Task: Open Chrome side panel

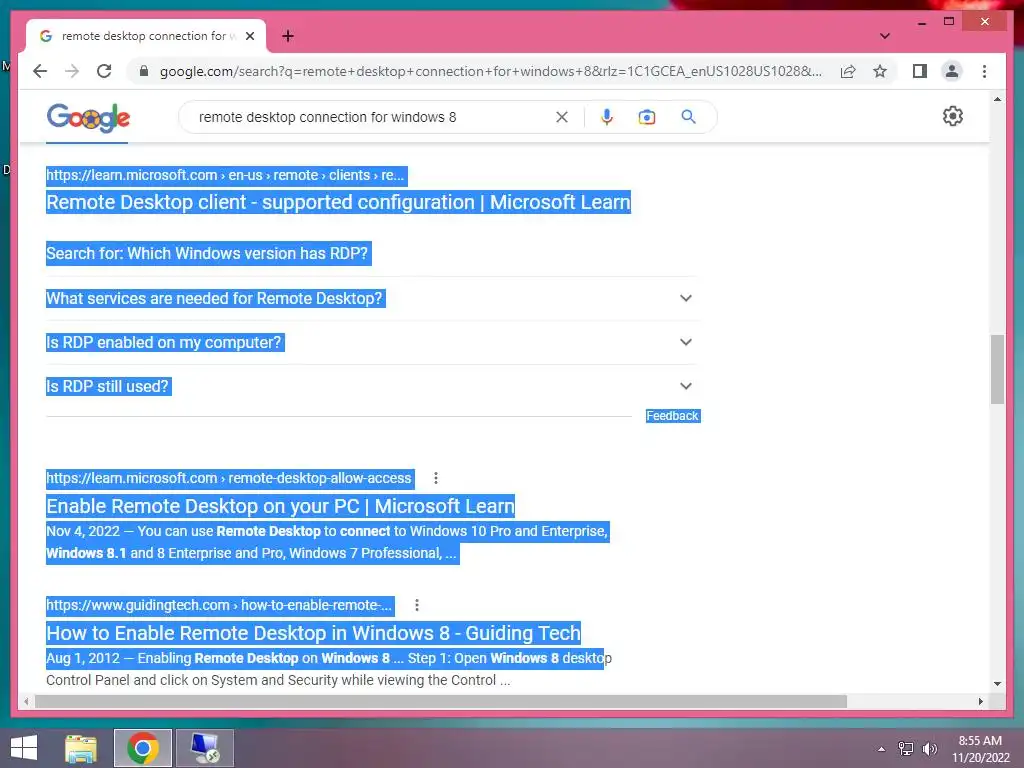Action: click(920, 71)
